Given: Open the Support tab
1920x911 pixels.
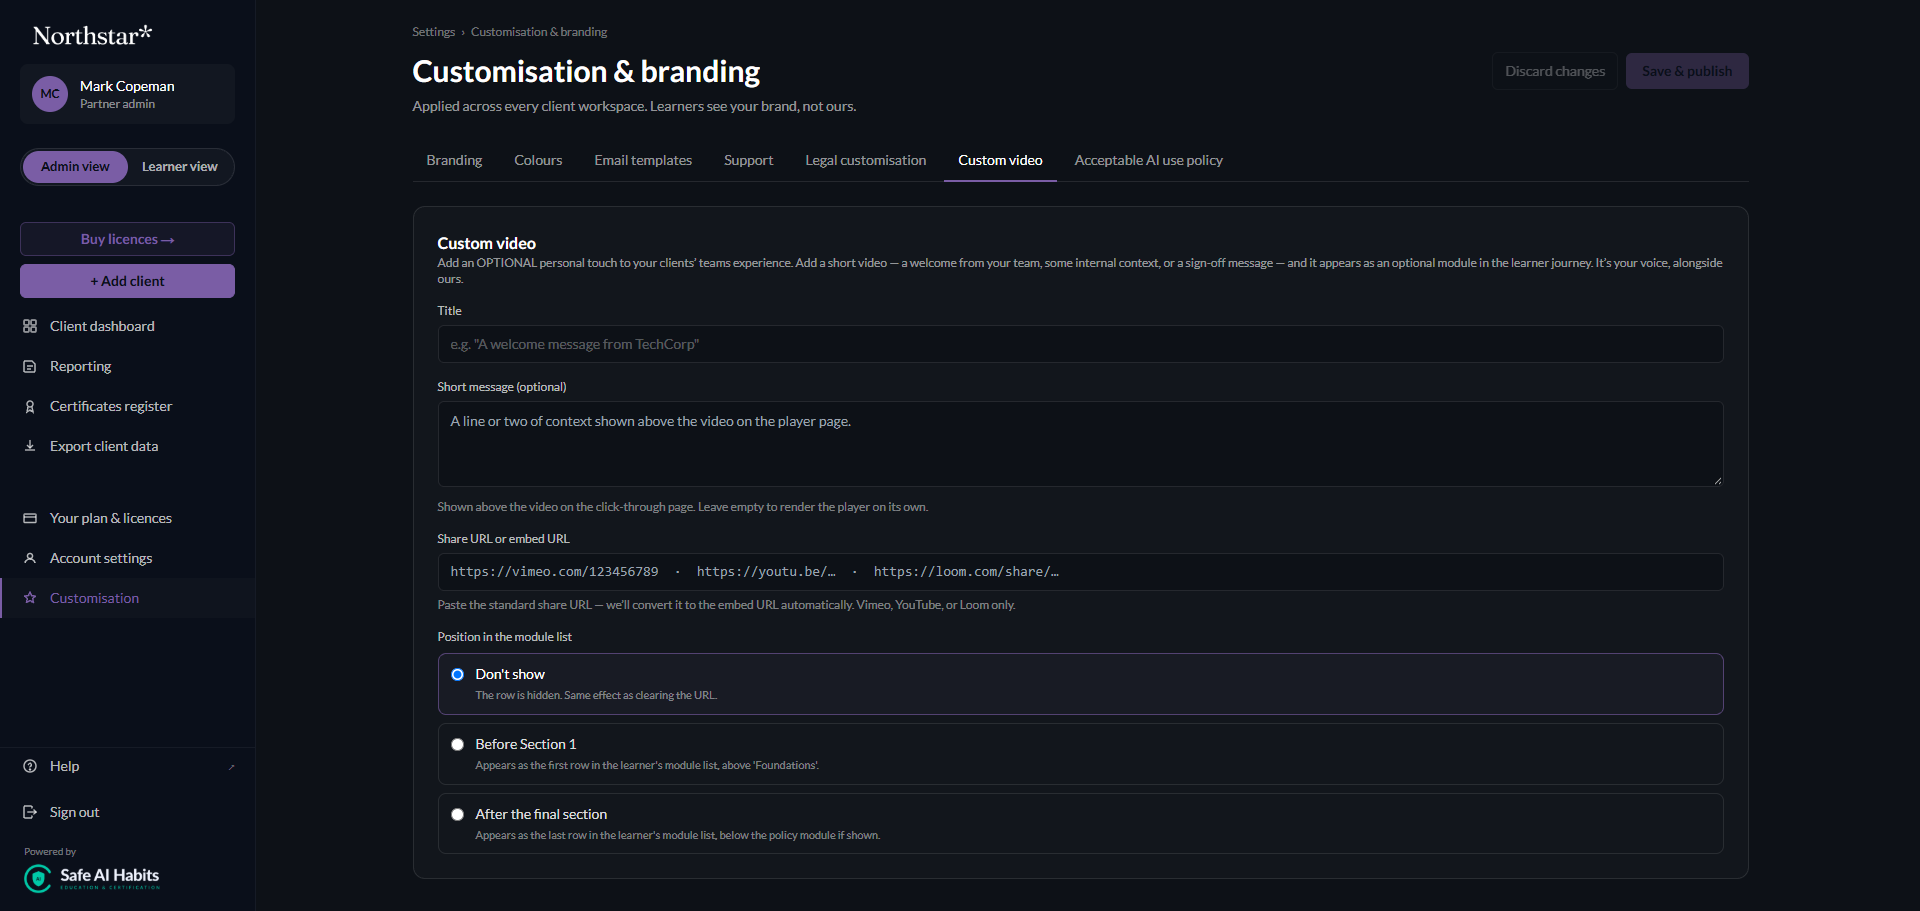Looking at the screenshot, I should 748,160.
